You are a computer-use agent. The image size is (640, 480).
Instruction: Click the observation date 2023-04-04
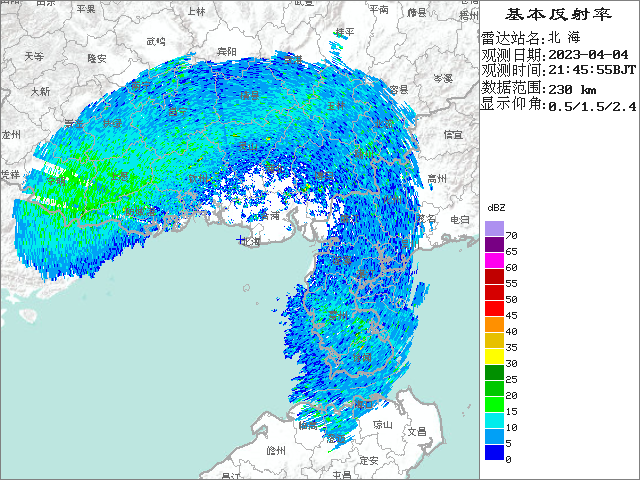tap(588, 54)
